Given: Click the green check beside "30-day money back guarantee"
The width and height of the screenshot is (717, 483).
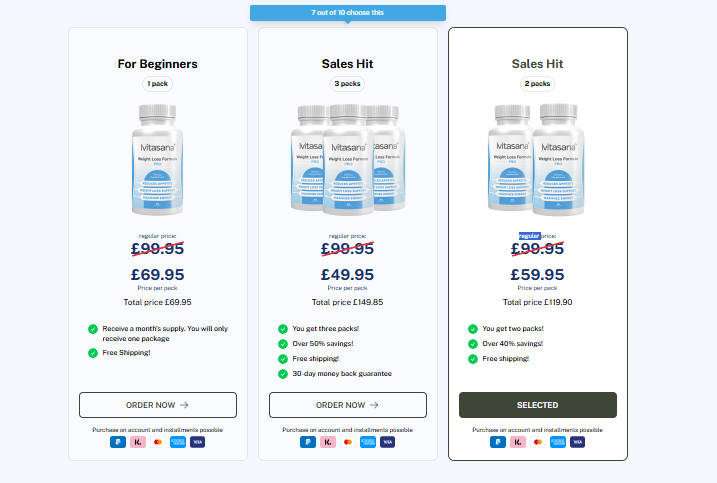Looking at the screenshot, I should click(x=283, y=374).
